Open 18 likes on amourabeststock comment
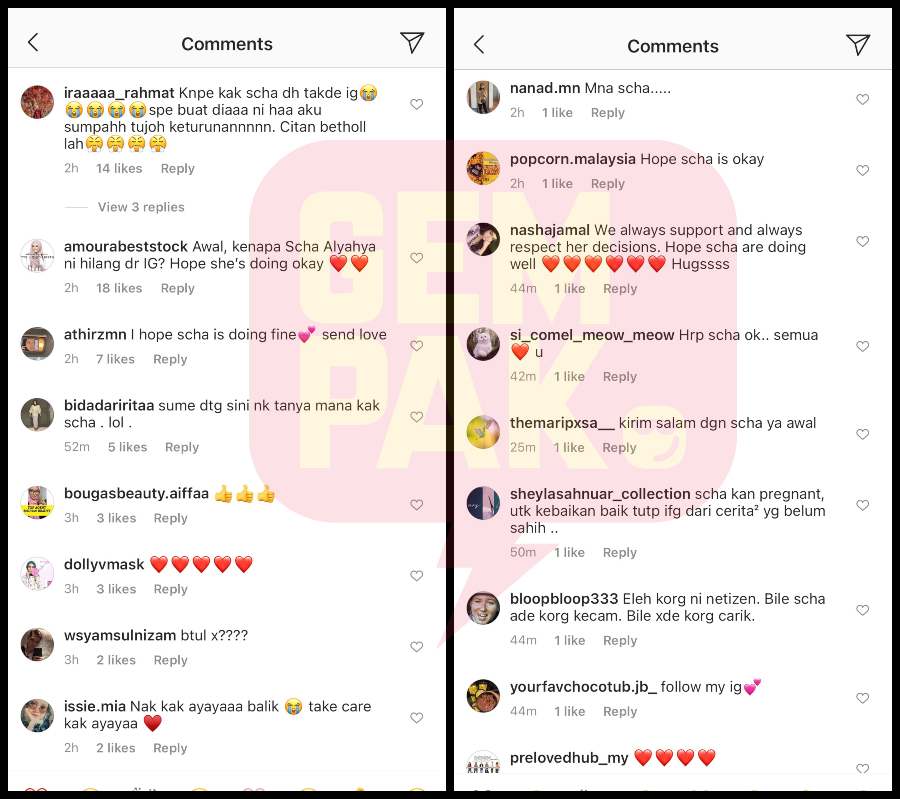 119,288
